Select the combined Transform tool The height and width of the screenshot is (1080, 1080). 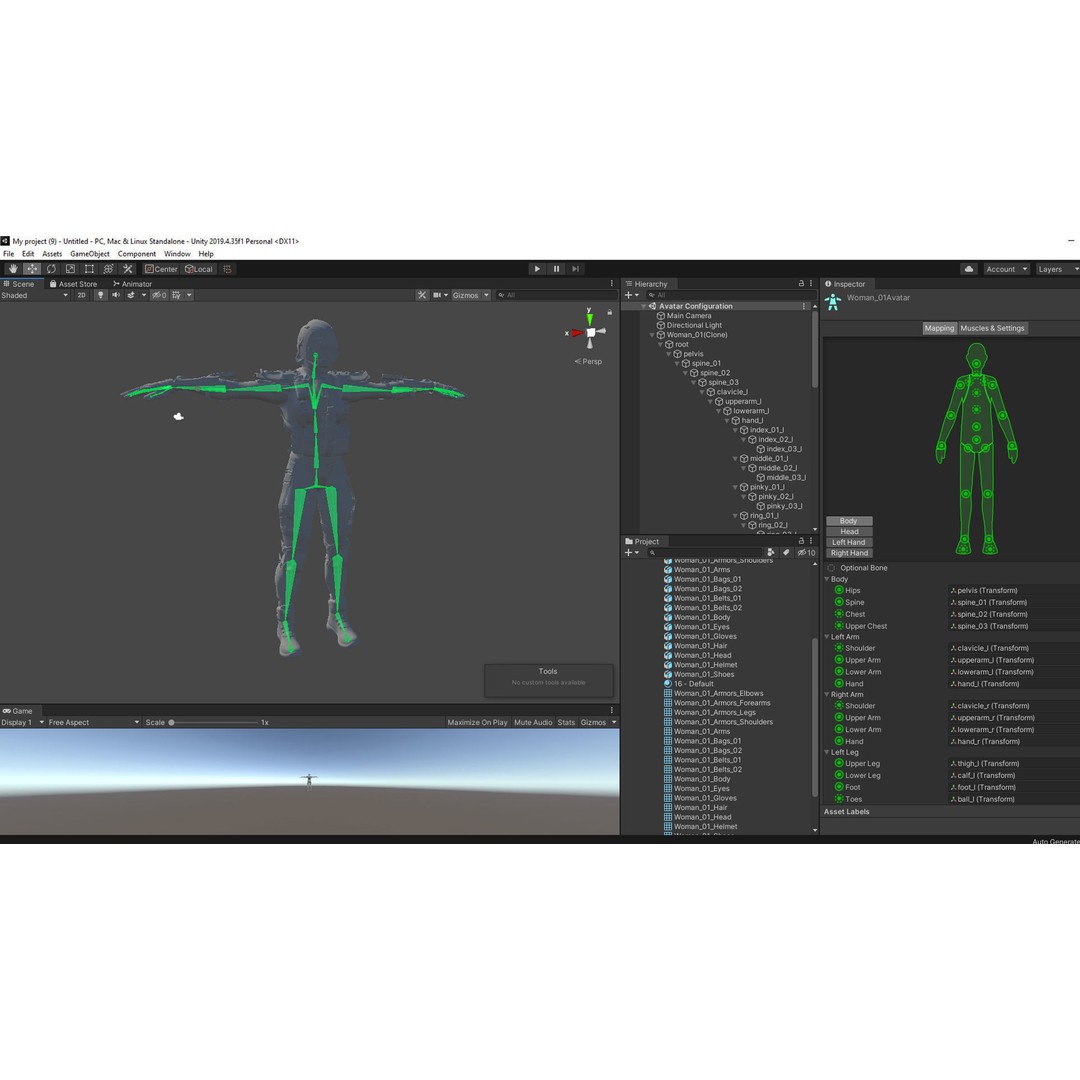tap(108, 269)
